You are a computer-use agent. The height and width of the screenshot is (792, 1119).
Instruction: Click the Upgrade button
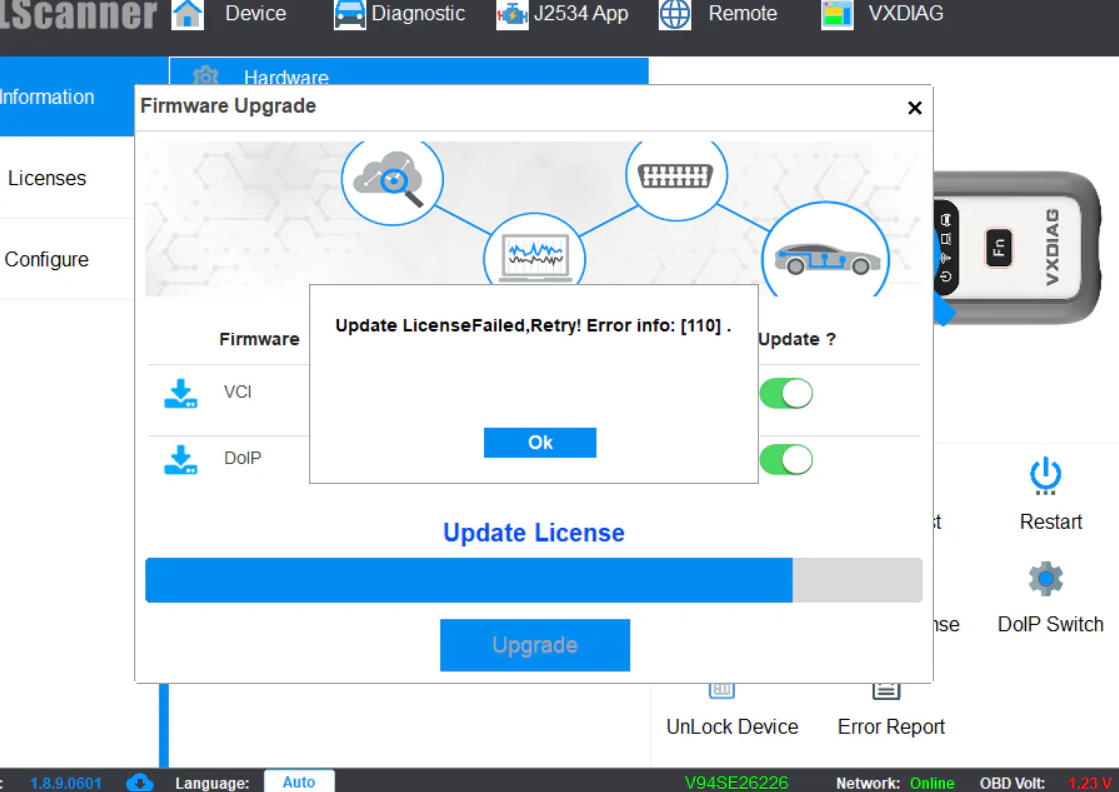(535, 645)
